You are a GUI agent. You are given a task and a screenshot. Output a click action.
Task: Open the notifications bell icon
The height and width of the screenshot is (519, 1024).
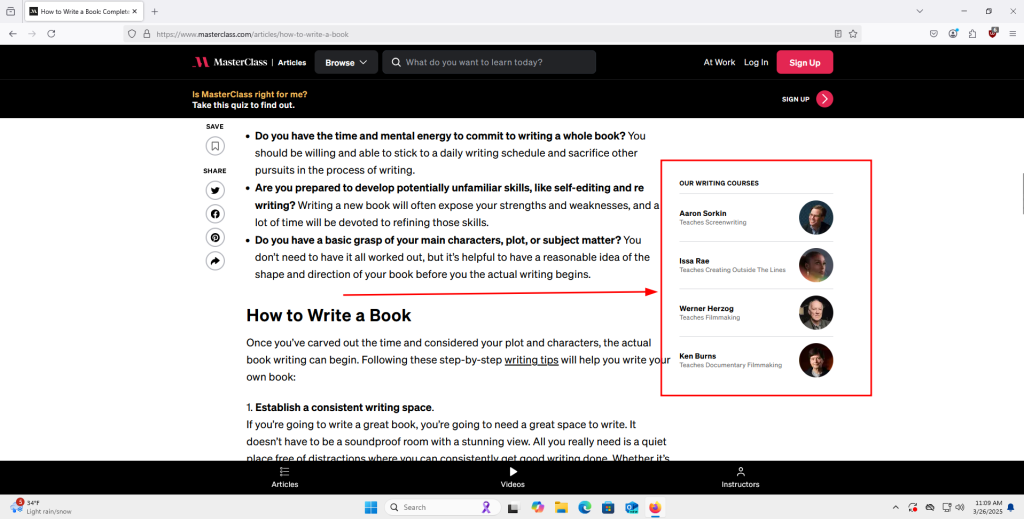[x=1011, y=507]
